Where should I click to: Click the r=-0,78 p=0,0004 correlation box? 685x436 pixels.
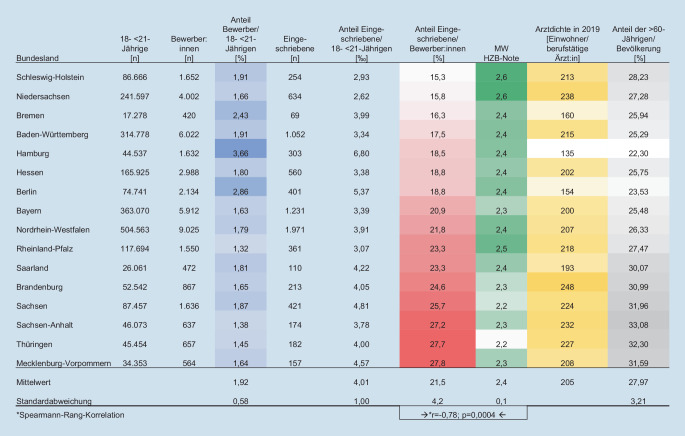click(463, 413)
